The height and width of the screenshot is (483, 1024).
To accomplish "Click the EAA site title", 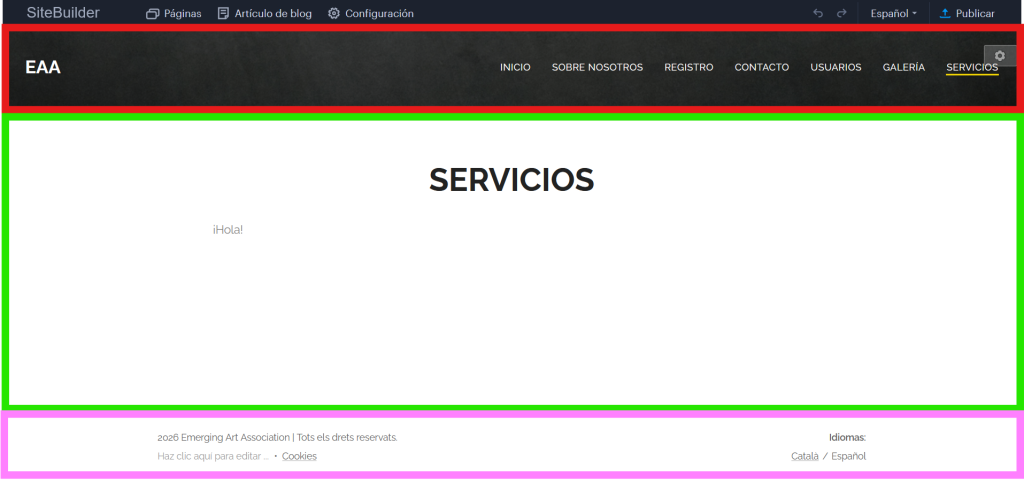I will point(43,67).
